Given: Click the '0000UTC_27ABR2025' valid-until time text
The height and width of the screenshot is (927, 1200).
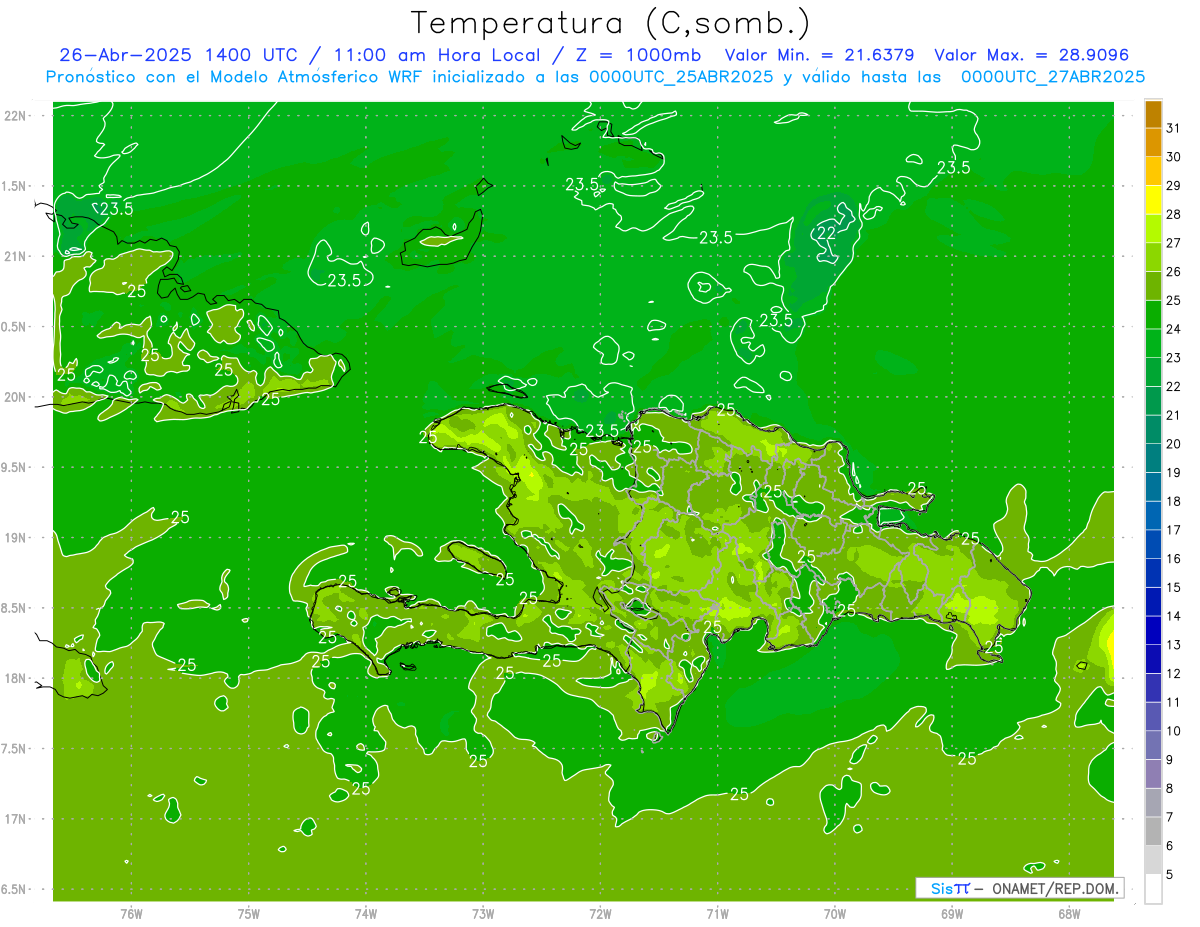Looking at the screenshot, I should click(1053, 77).
